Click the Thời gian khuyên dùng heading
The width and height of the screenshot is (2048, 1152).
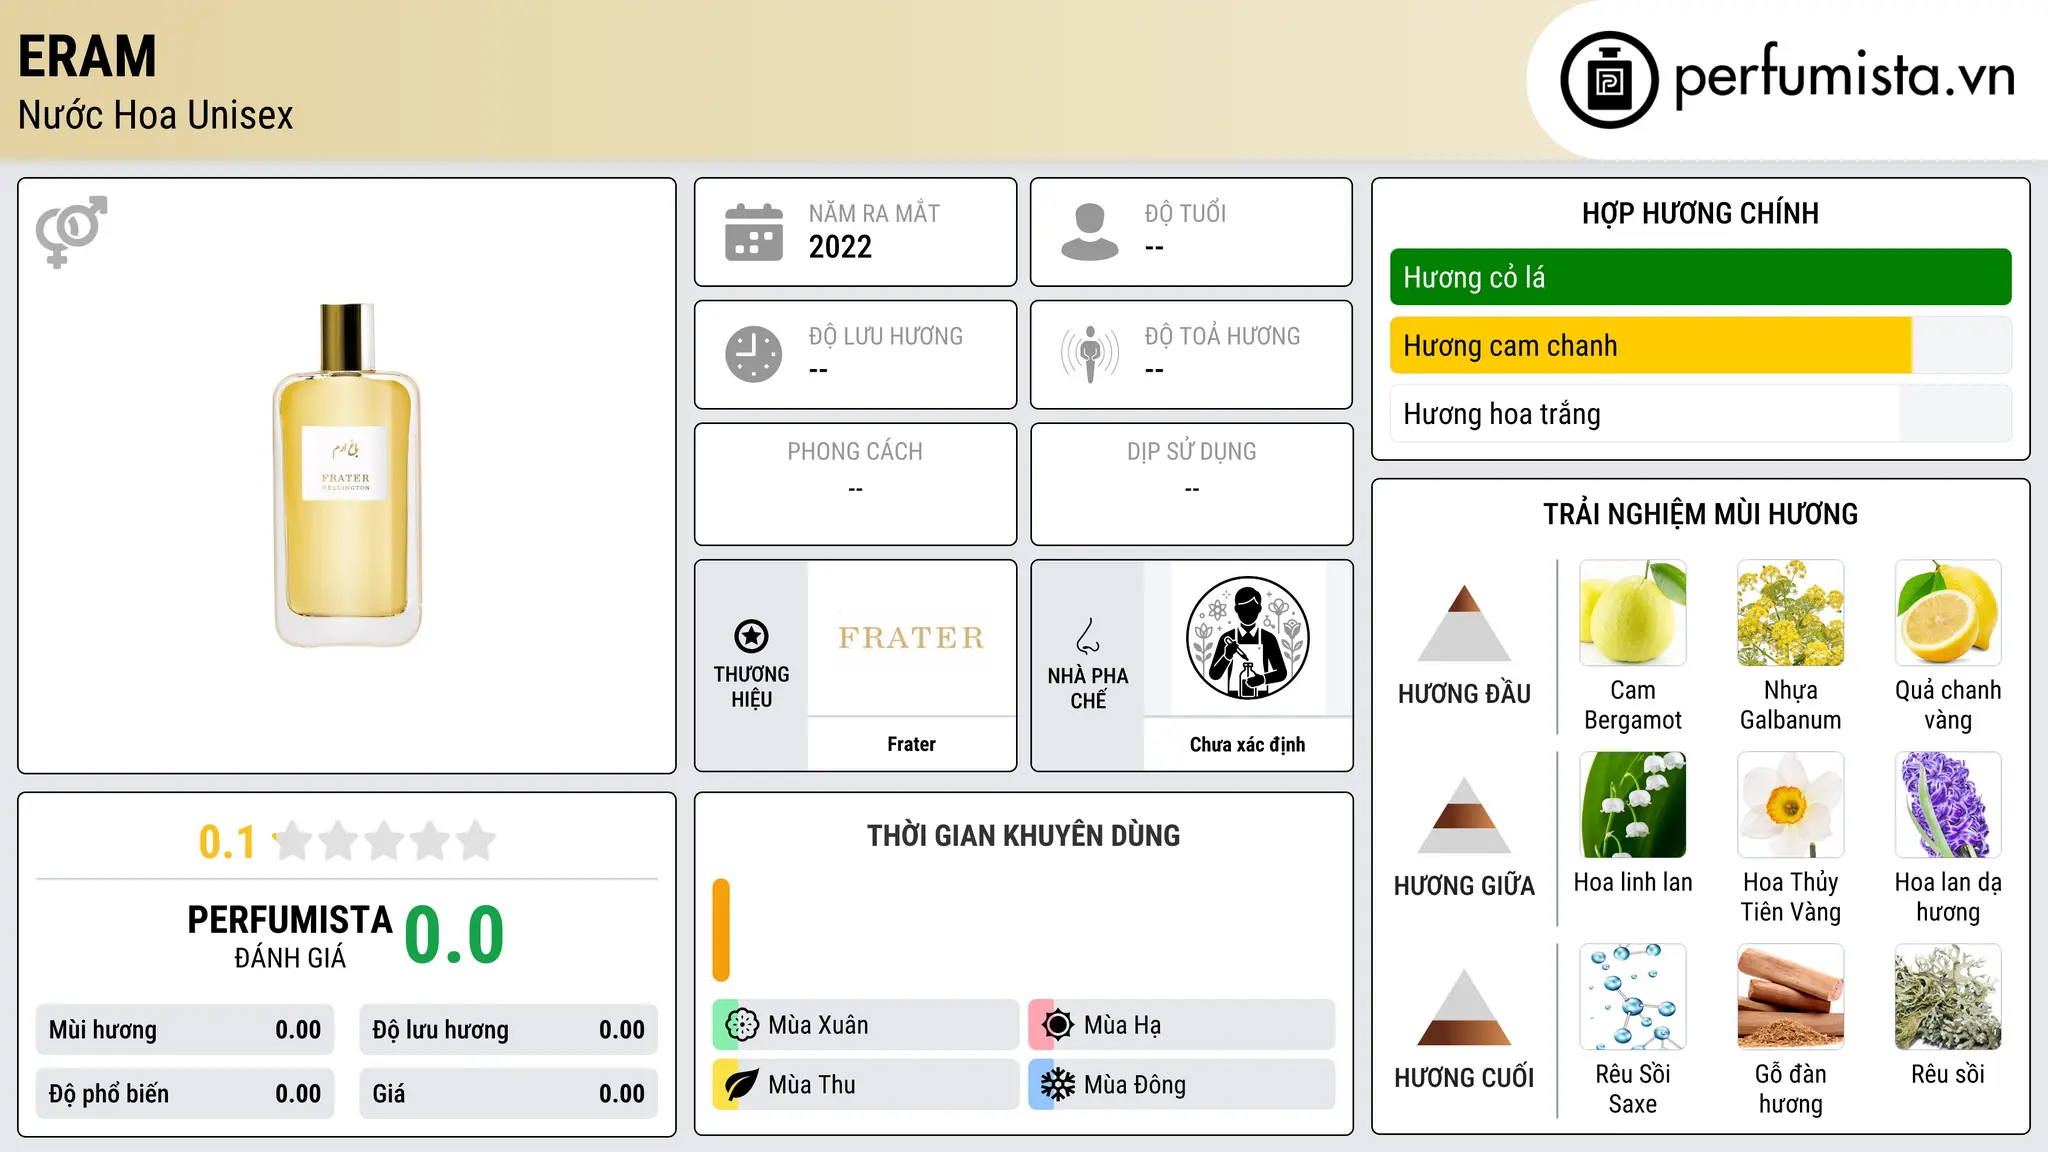click(1023, 836)
